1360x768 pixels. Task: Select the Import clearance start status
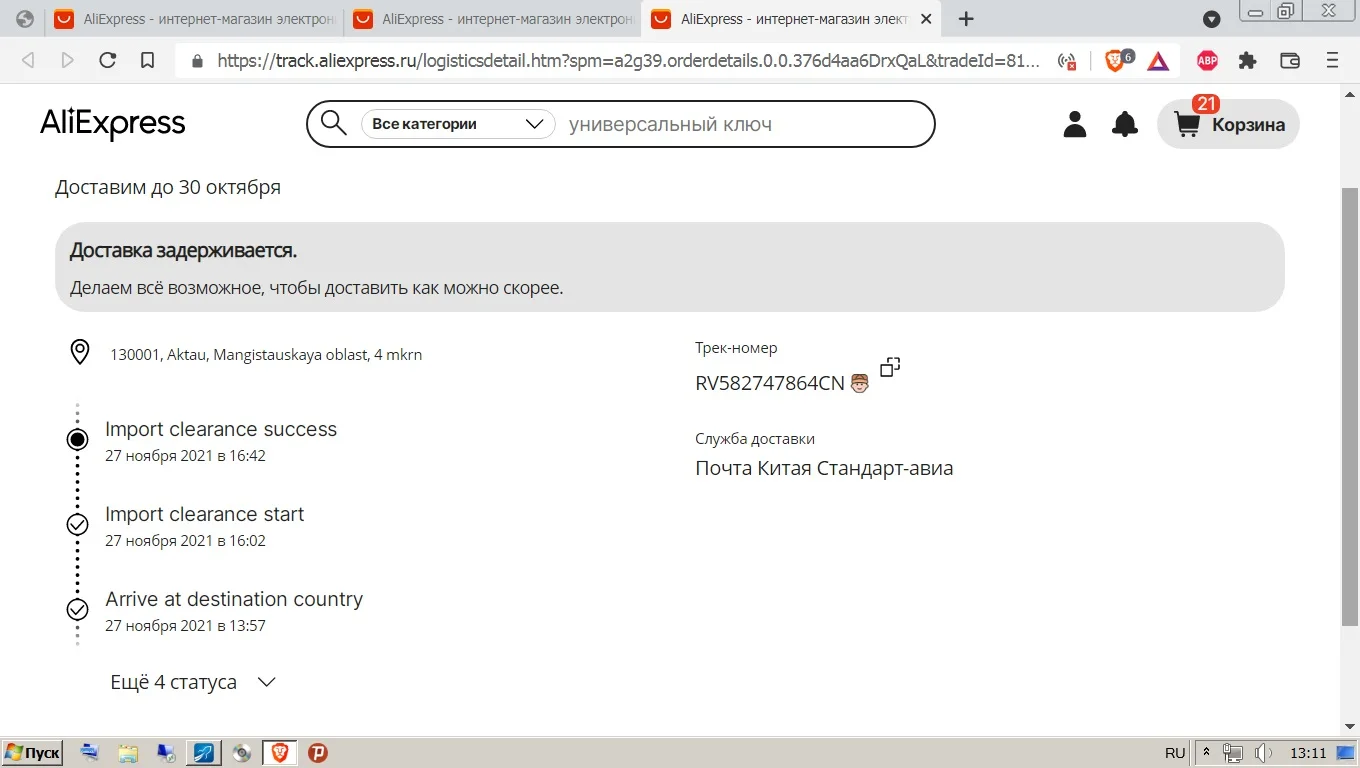[205, 514]
